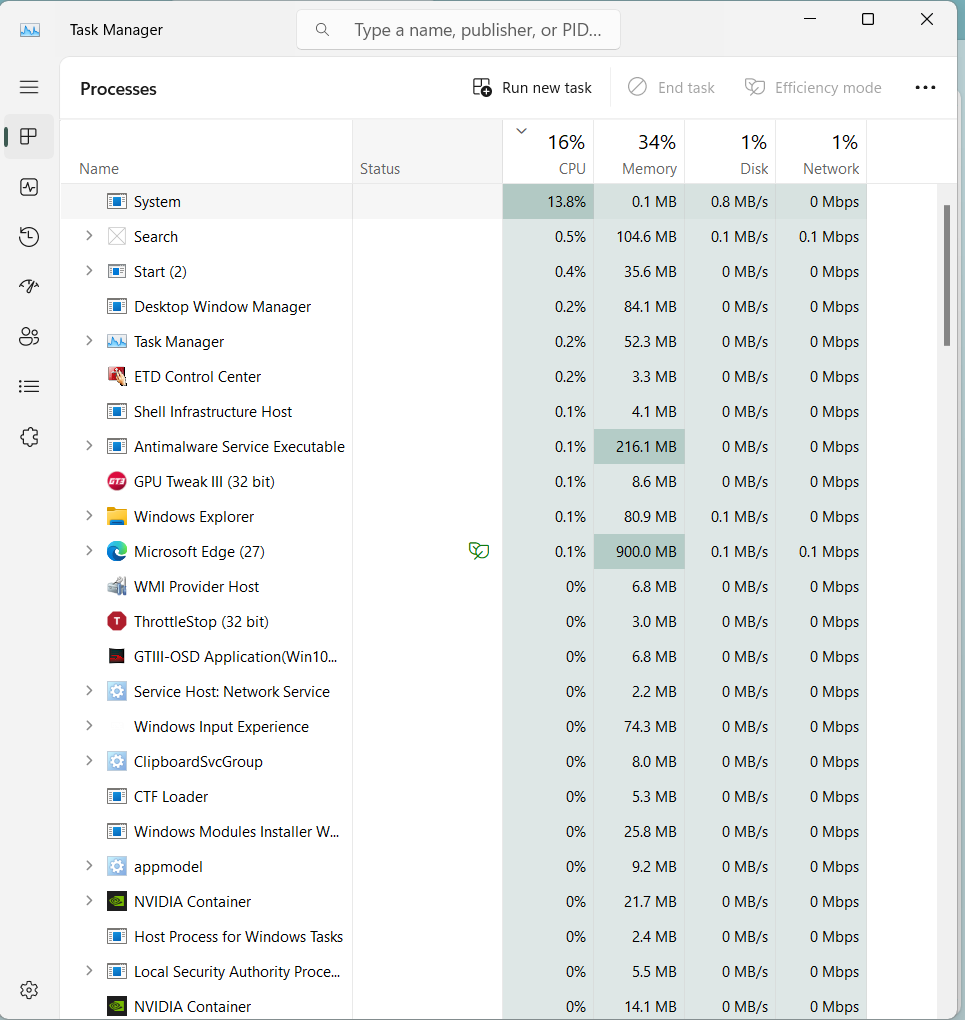Open the more options ellipsis menu
Image resolution: width=965 pixels, height=1020 pixels.
925,87
